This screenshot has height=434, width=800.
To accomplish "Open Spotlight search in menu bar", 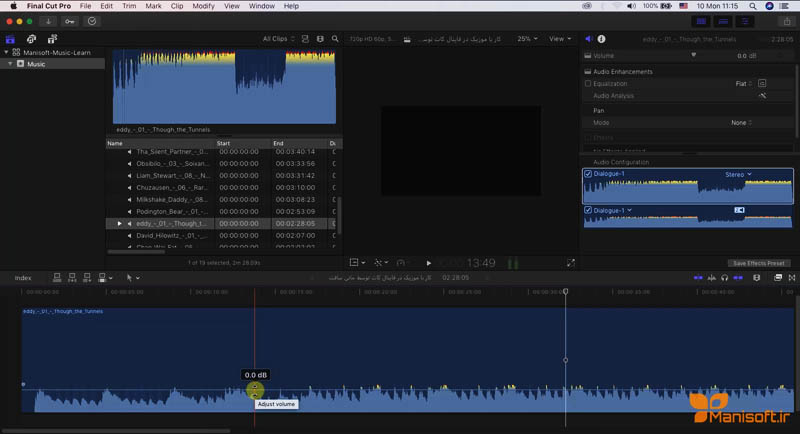I will click(x=753, y=6).
